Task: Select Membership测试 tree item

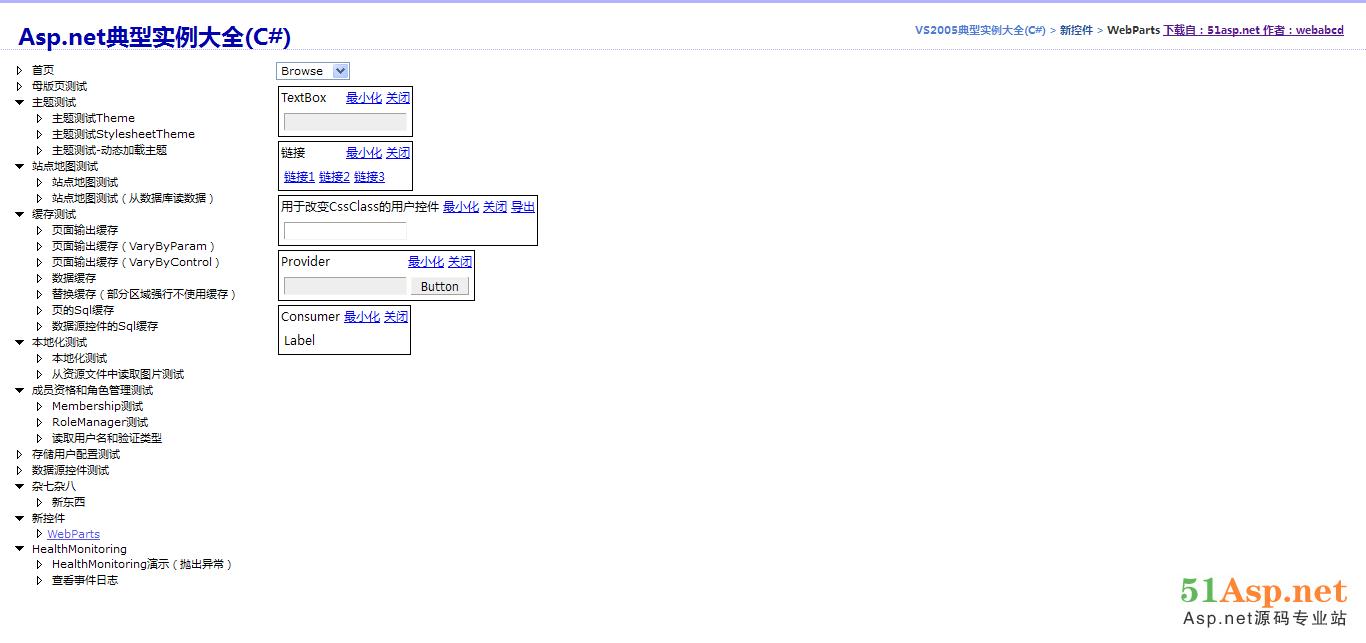Action: click(x=97, y=406)
